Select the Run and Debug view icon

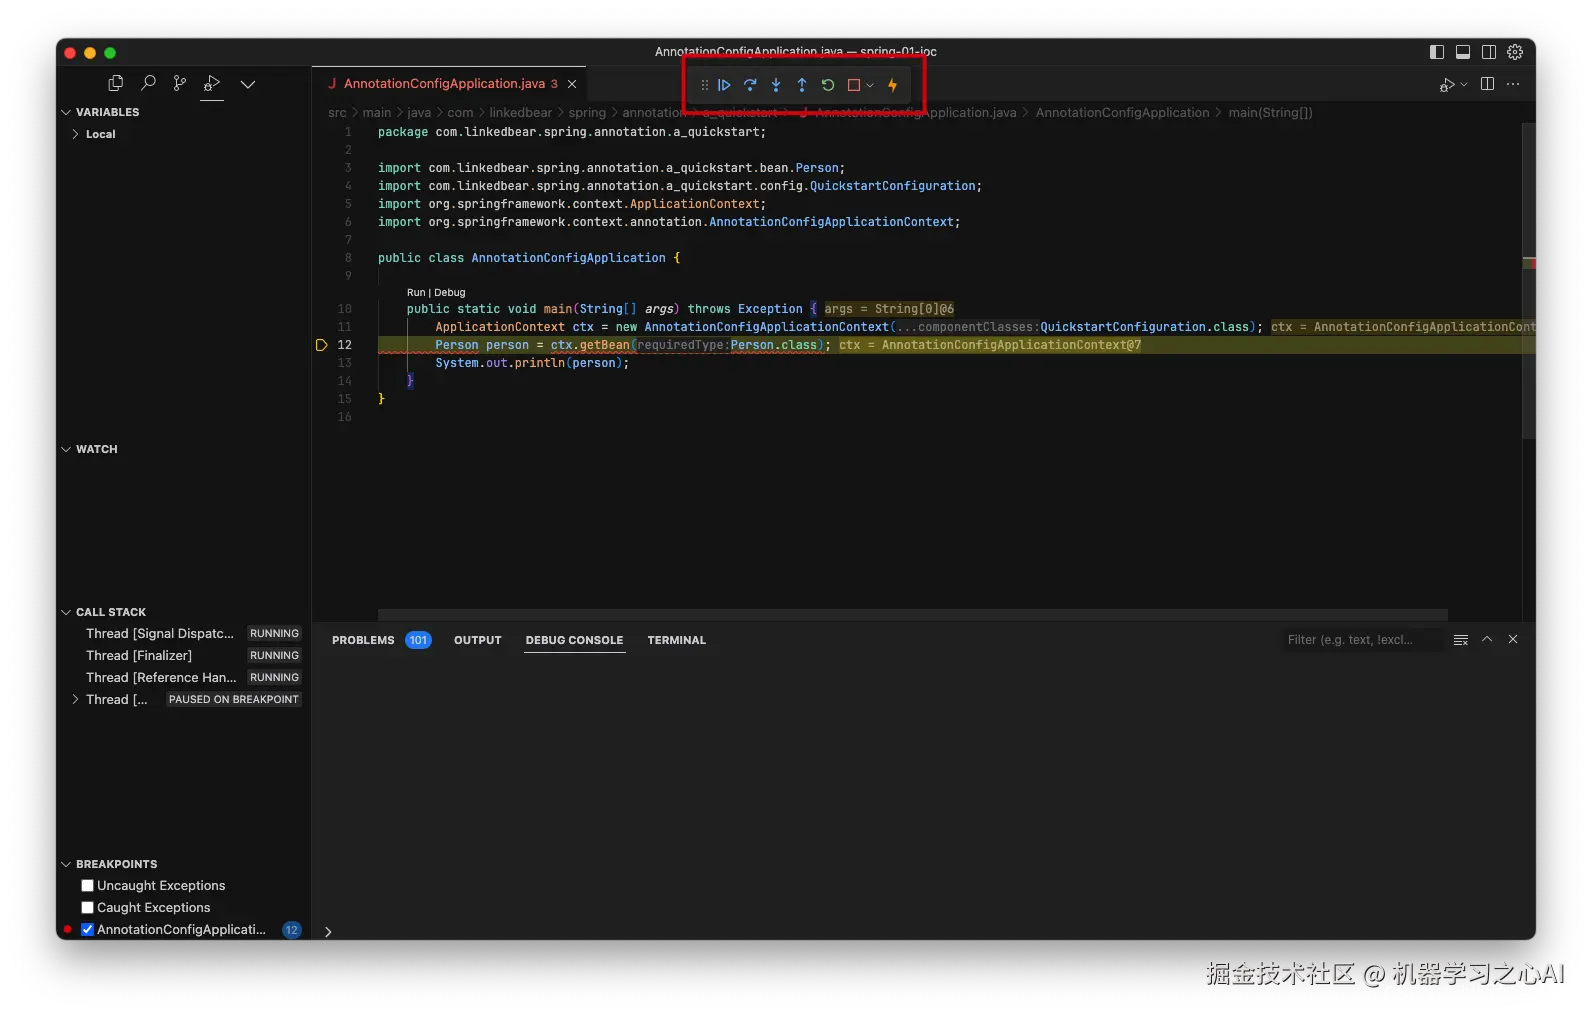(212, 83)
